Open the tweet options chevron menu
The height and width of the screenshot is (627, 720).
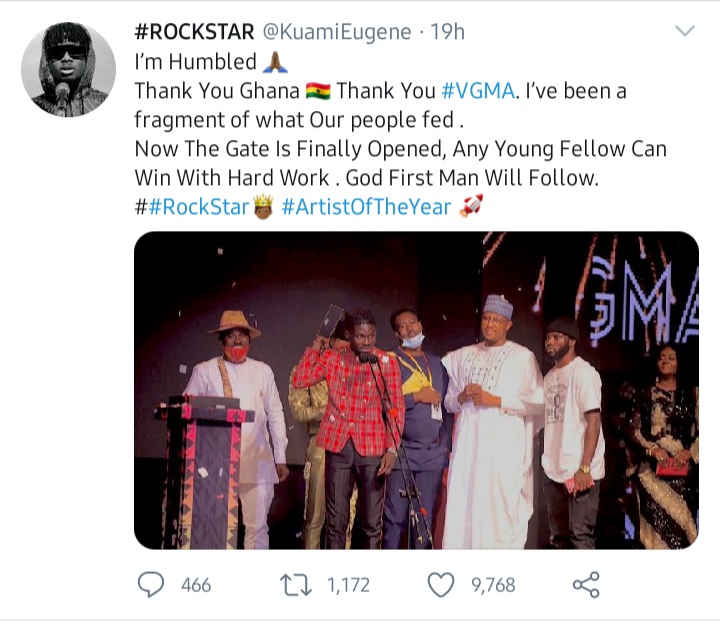[x=685, y=31]
